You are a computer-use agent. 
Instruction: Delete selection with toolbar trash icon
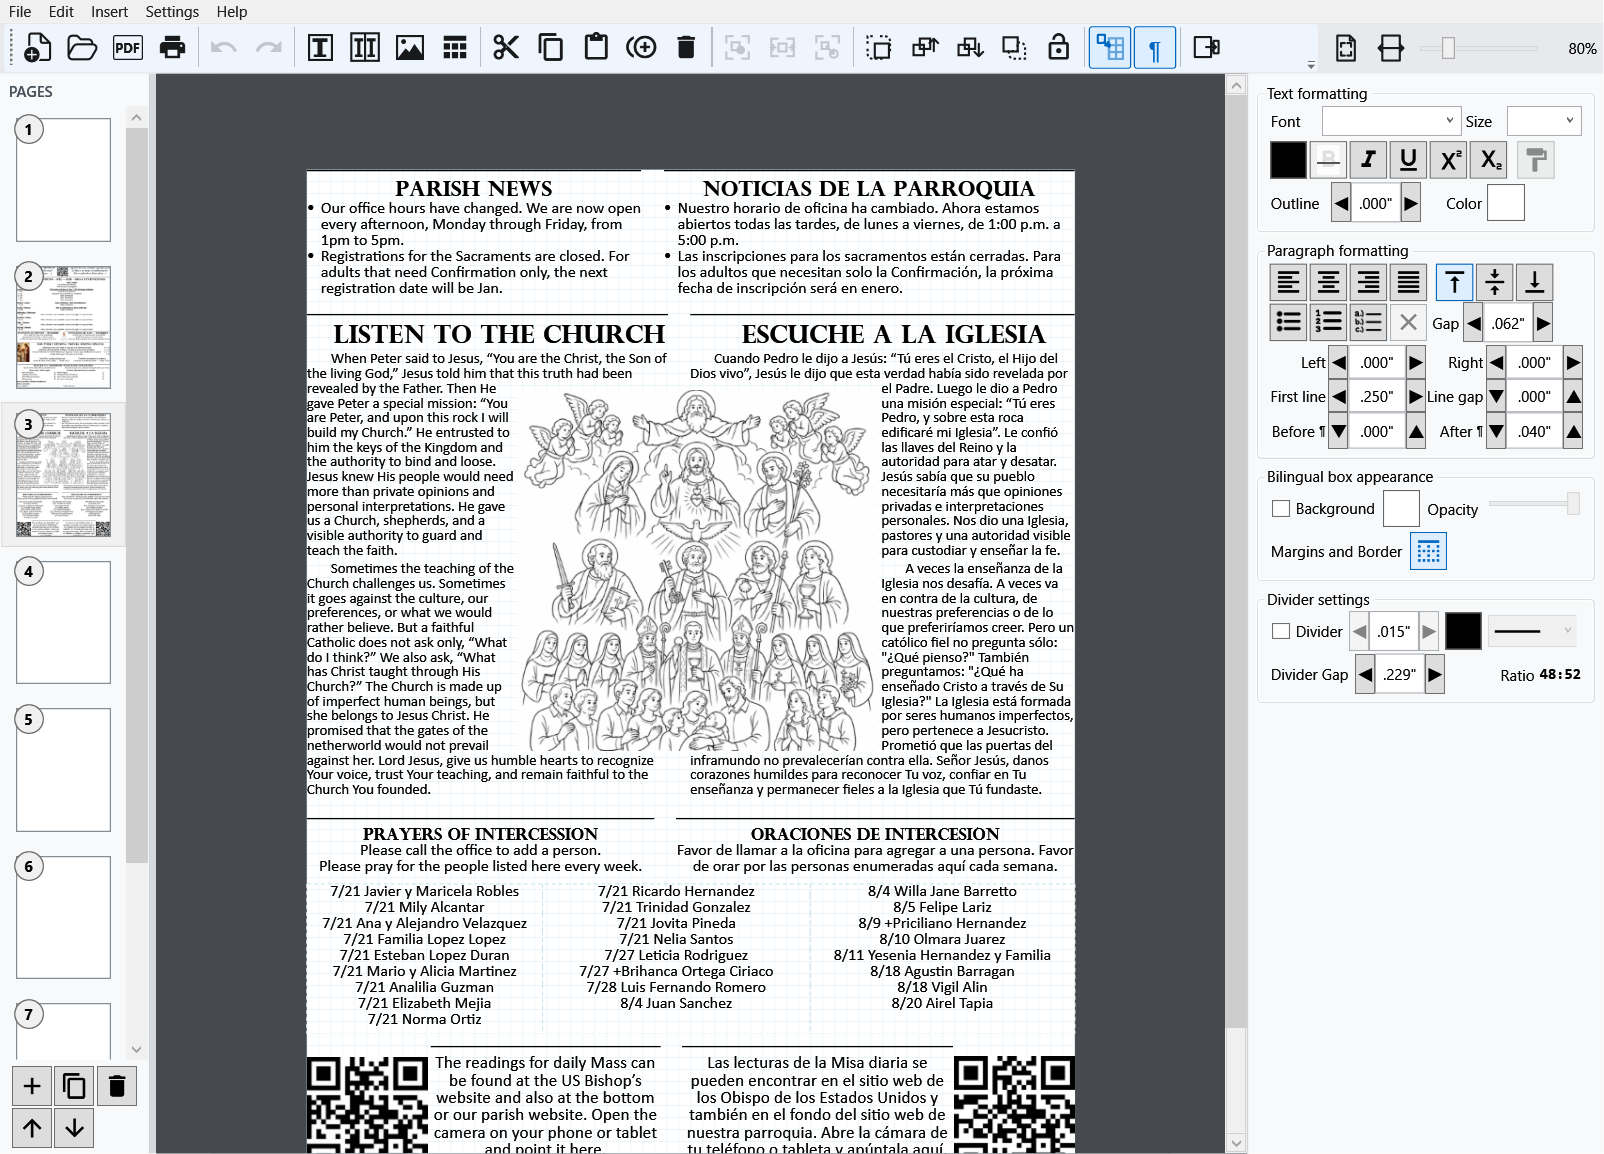(x=686, y=47)
